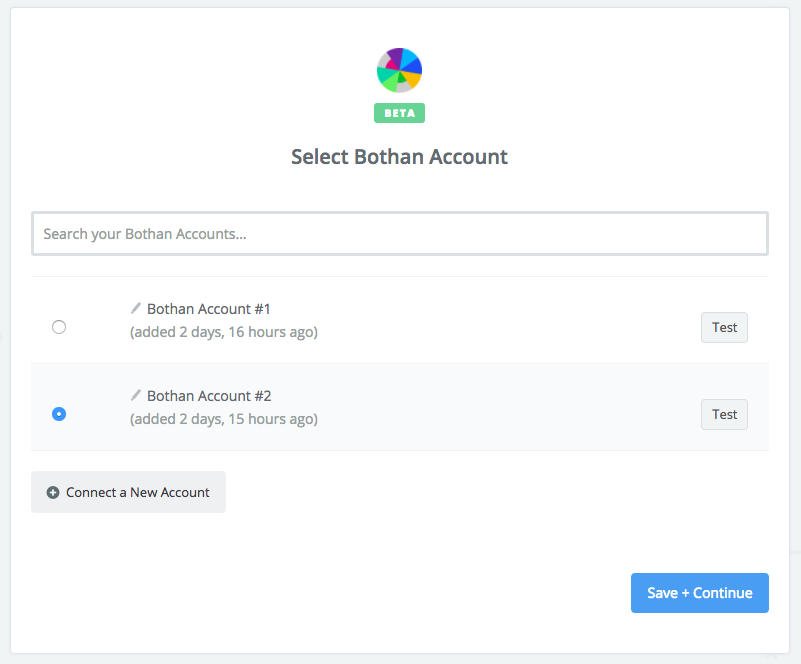Image resolution: width=801 pixels, height=664 pixels.
Task: Click the Bothan Account #1 row
Action: [400, 320]
